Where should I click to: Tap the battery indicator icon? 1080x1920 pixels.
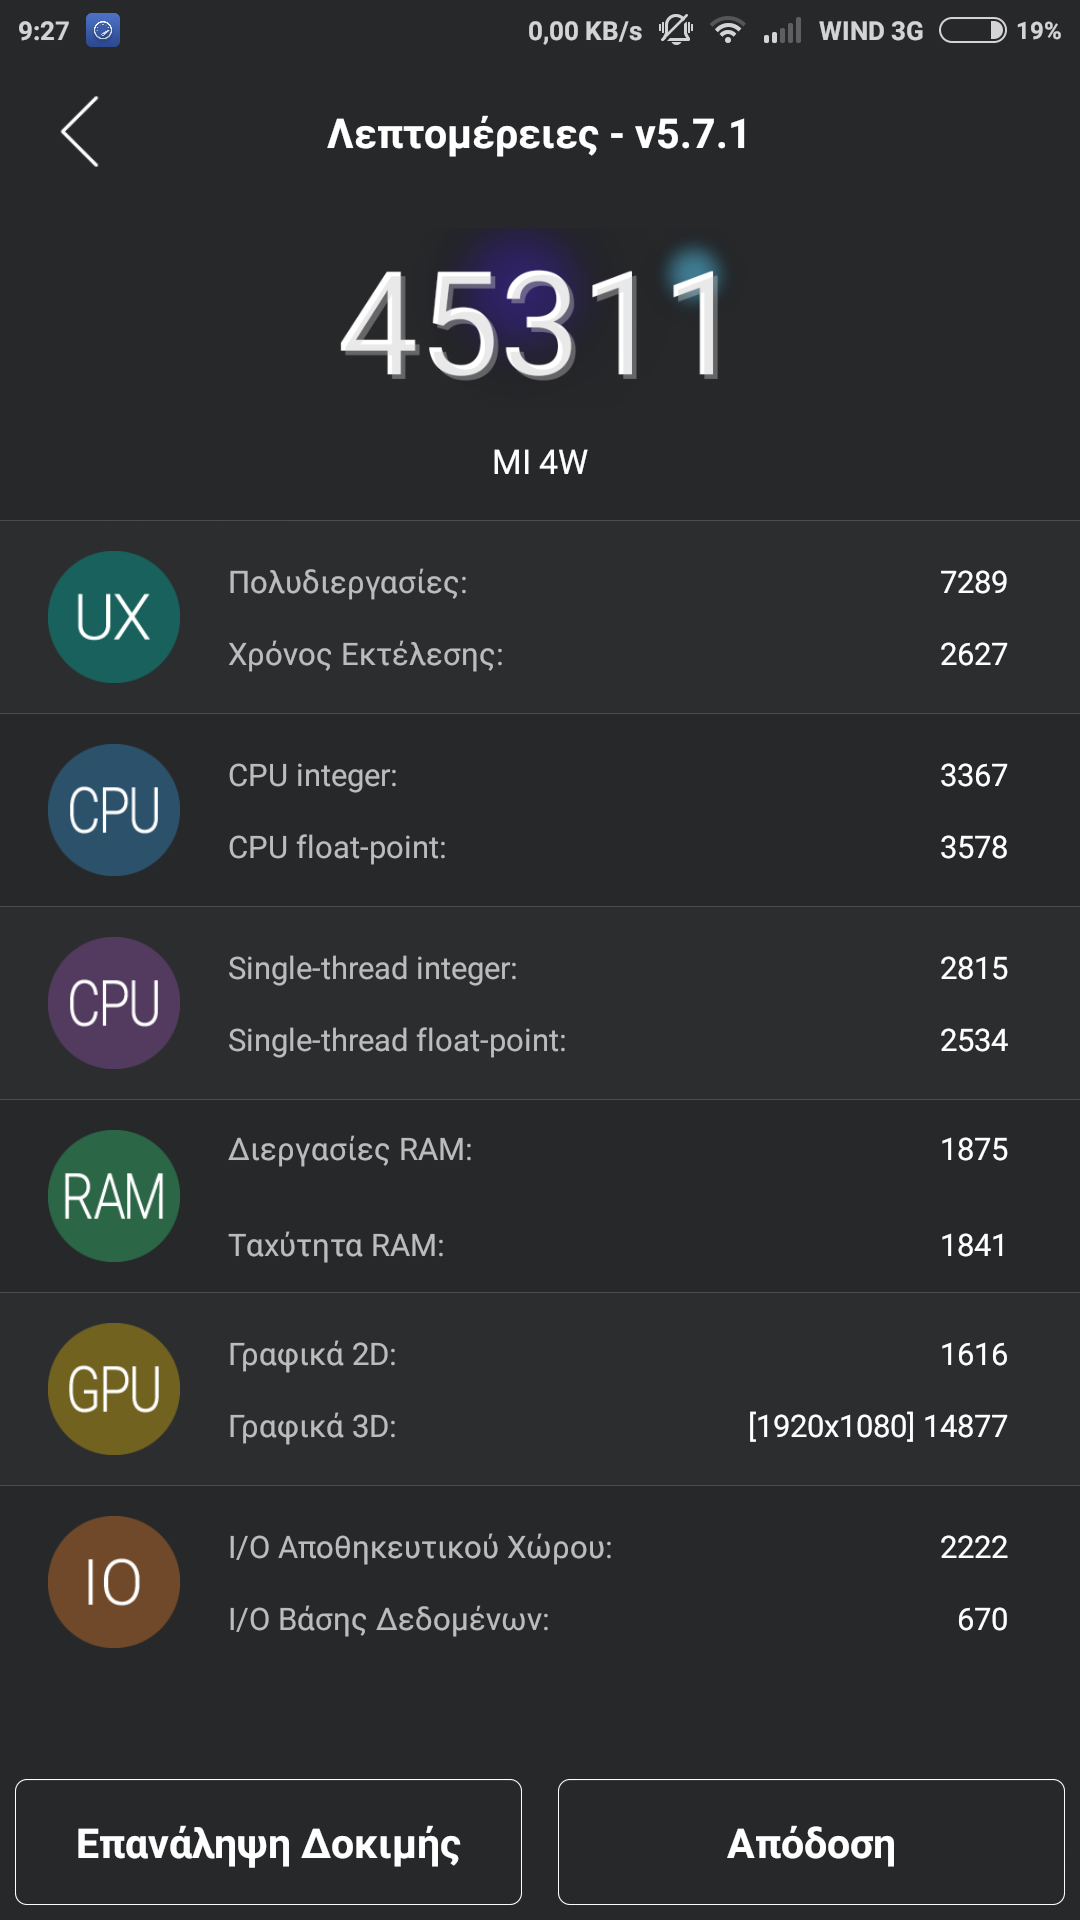click(x=972, y=30)
